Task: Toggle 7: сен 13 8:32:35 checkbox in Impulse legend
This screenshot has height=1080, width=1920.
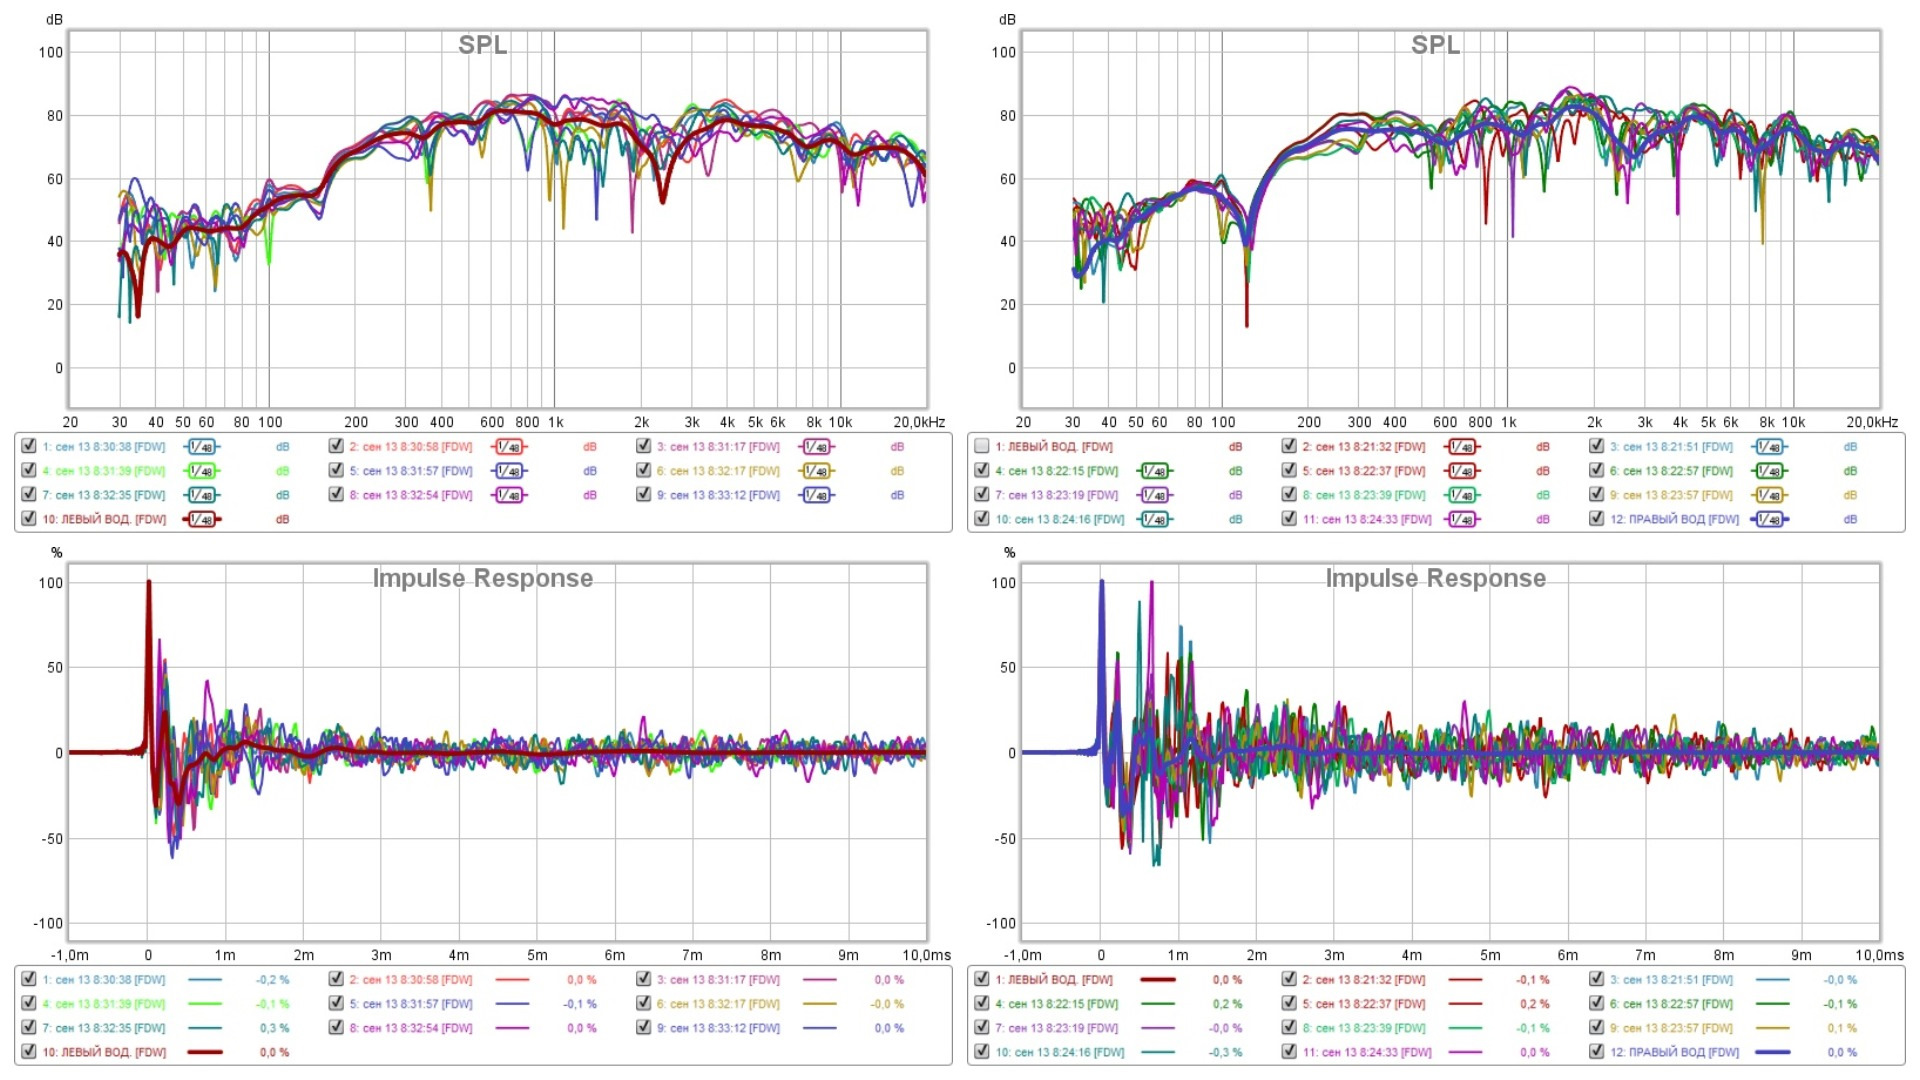Action: click(x=29, y=1027)
